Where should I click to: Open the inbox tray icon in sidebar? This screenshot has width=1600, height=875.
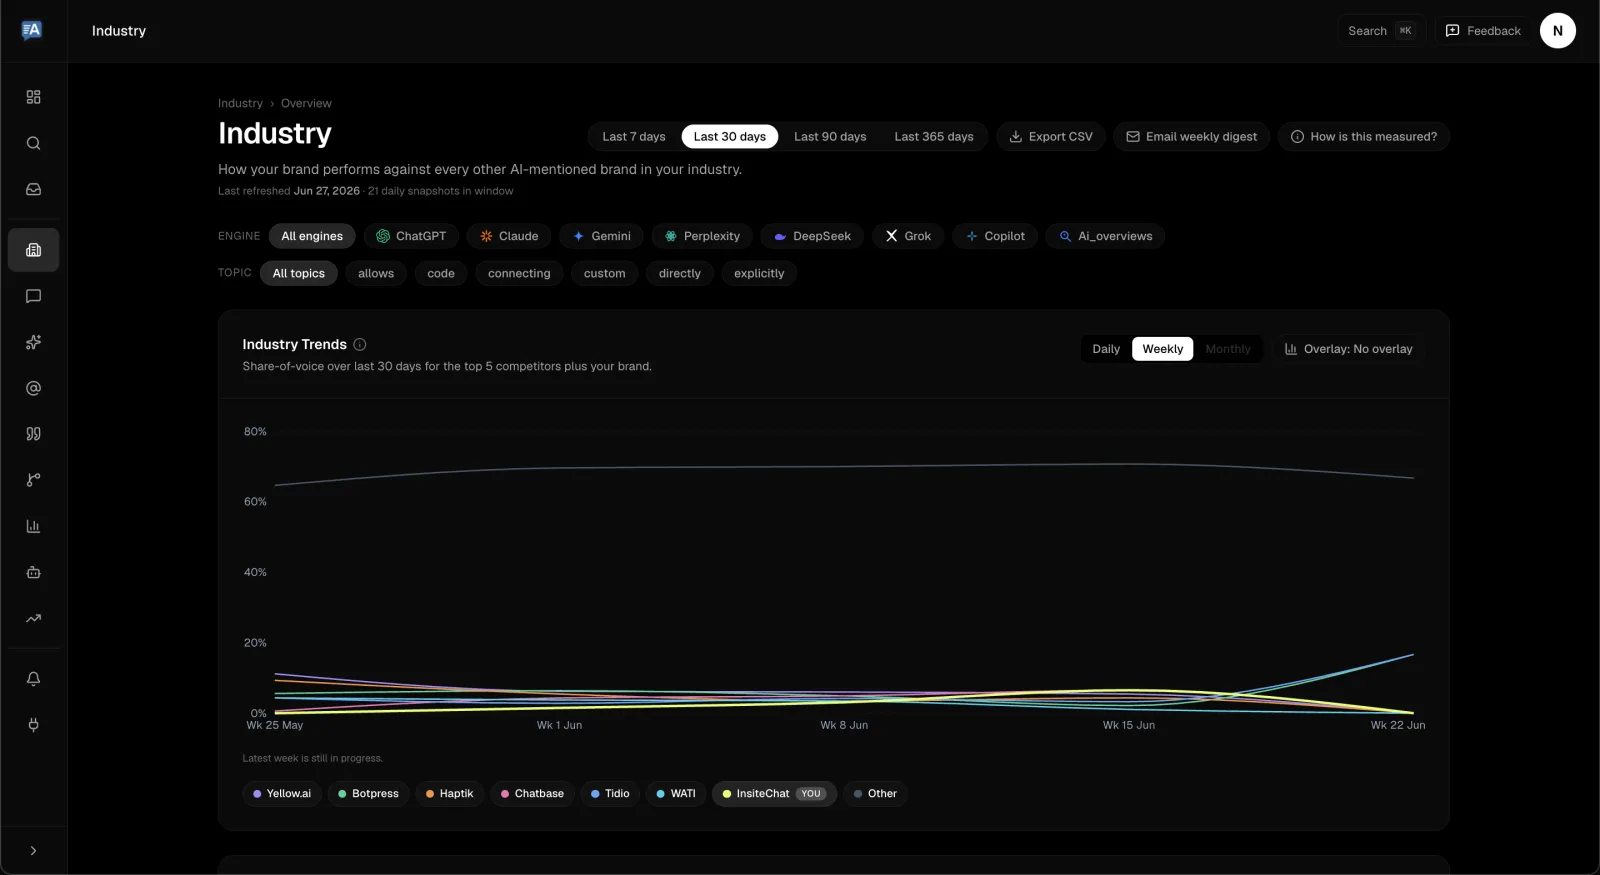click(x=33, y=189)
